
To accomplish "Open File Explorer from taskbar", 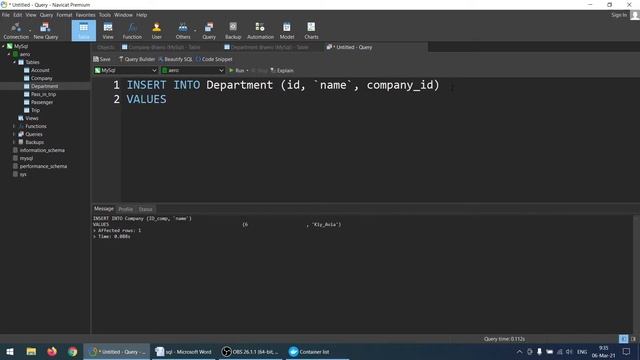I will tap(31, 352).
